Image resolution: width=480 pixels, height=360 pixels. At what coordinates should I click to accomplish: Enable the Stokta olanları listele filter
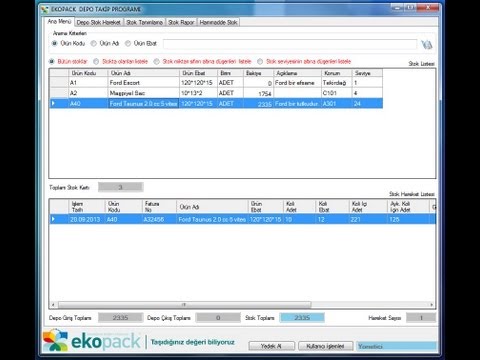(x=96, y=61)
